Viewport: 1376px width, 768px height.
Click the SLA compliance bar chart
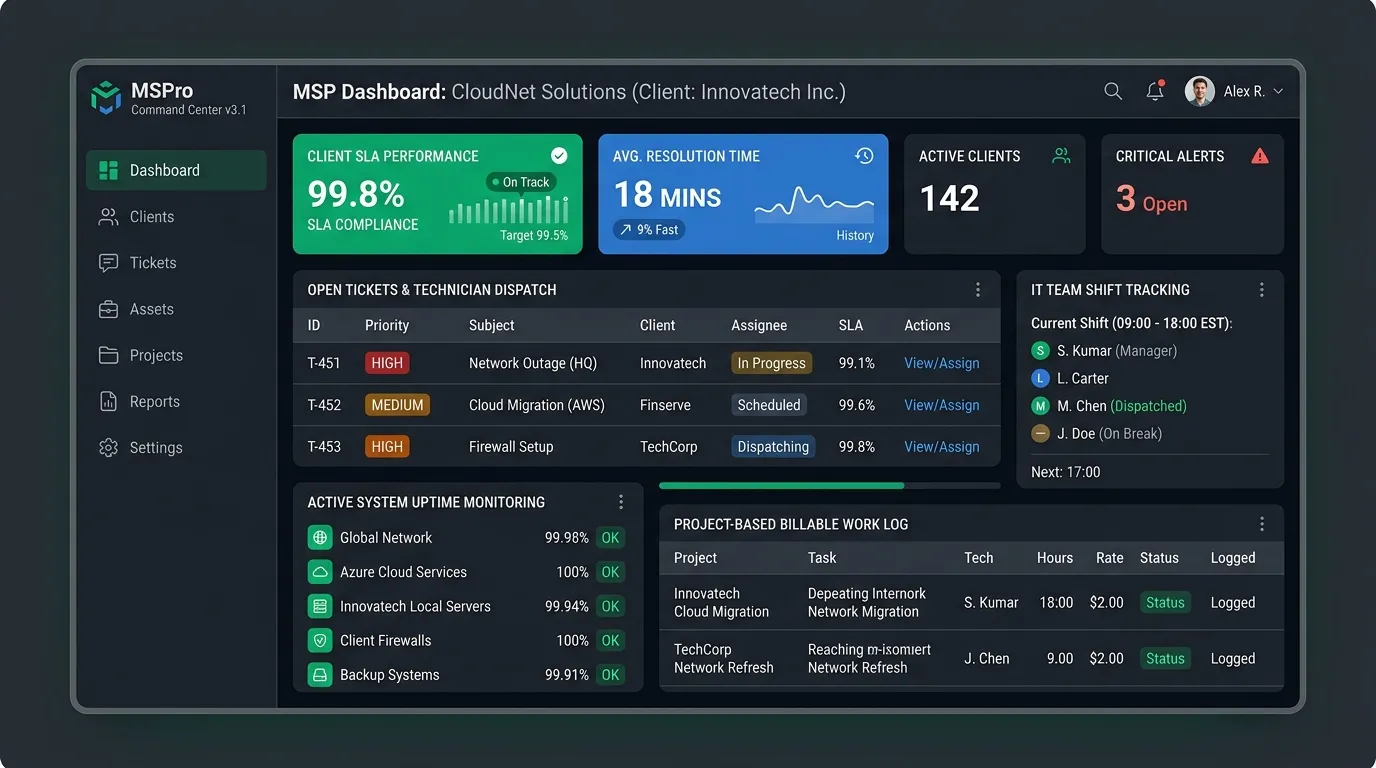tap(509, 209)
